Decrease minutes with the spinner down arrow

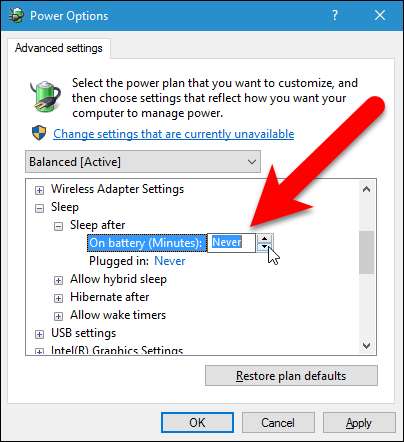point(265,247)
